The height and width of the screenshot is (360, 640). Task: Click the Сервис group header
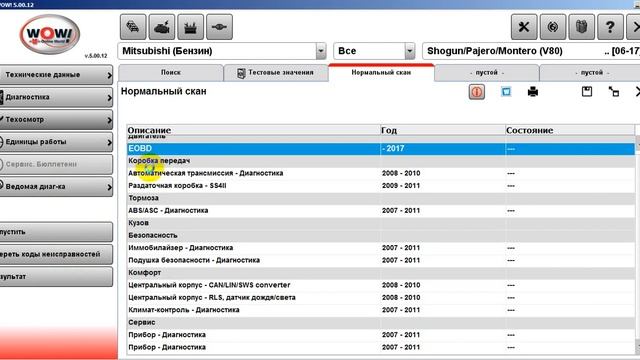pos(380,322)
